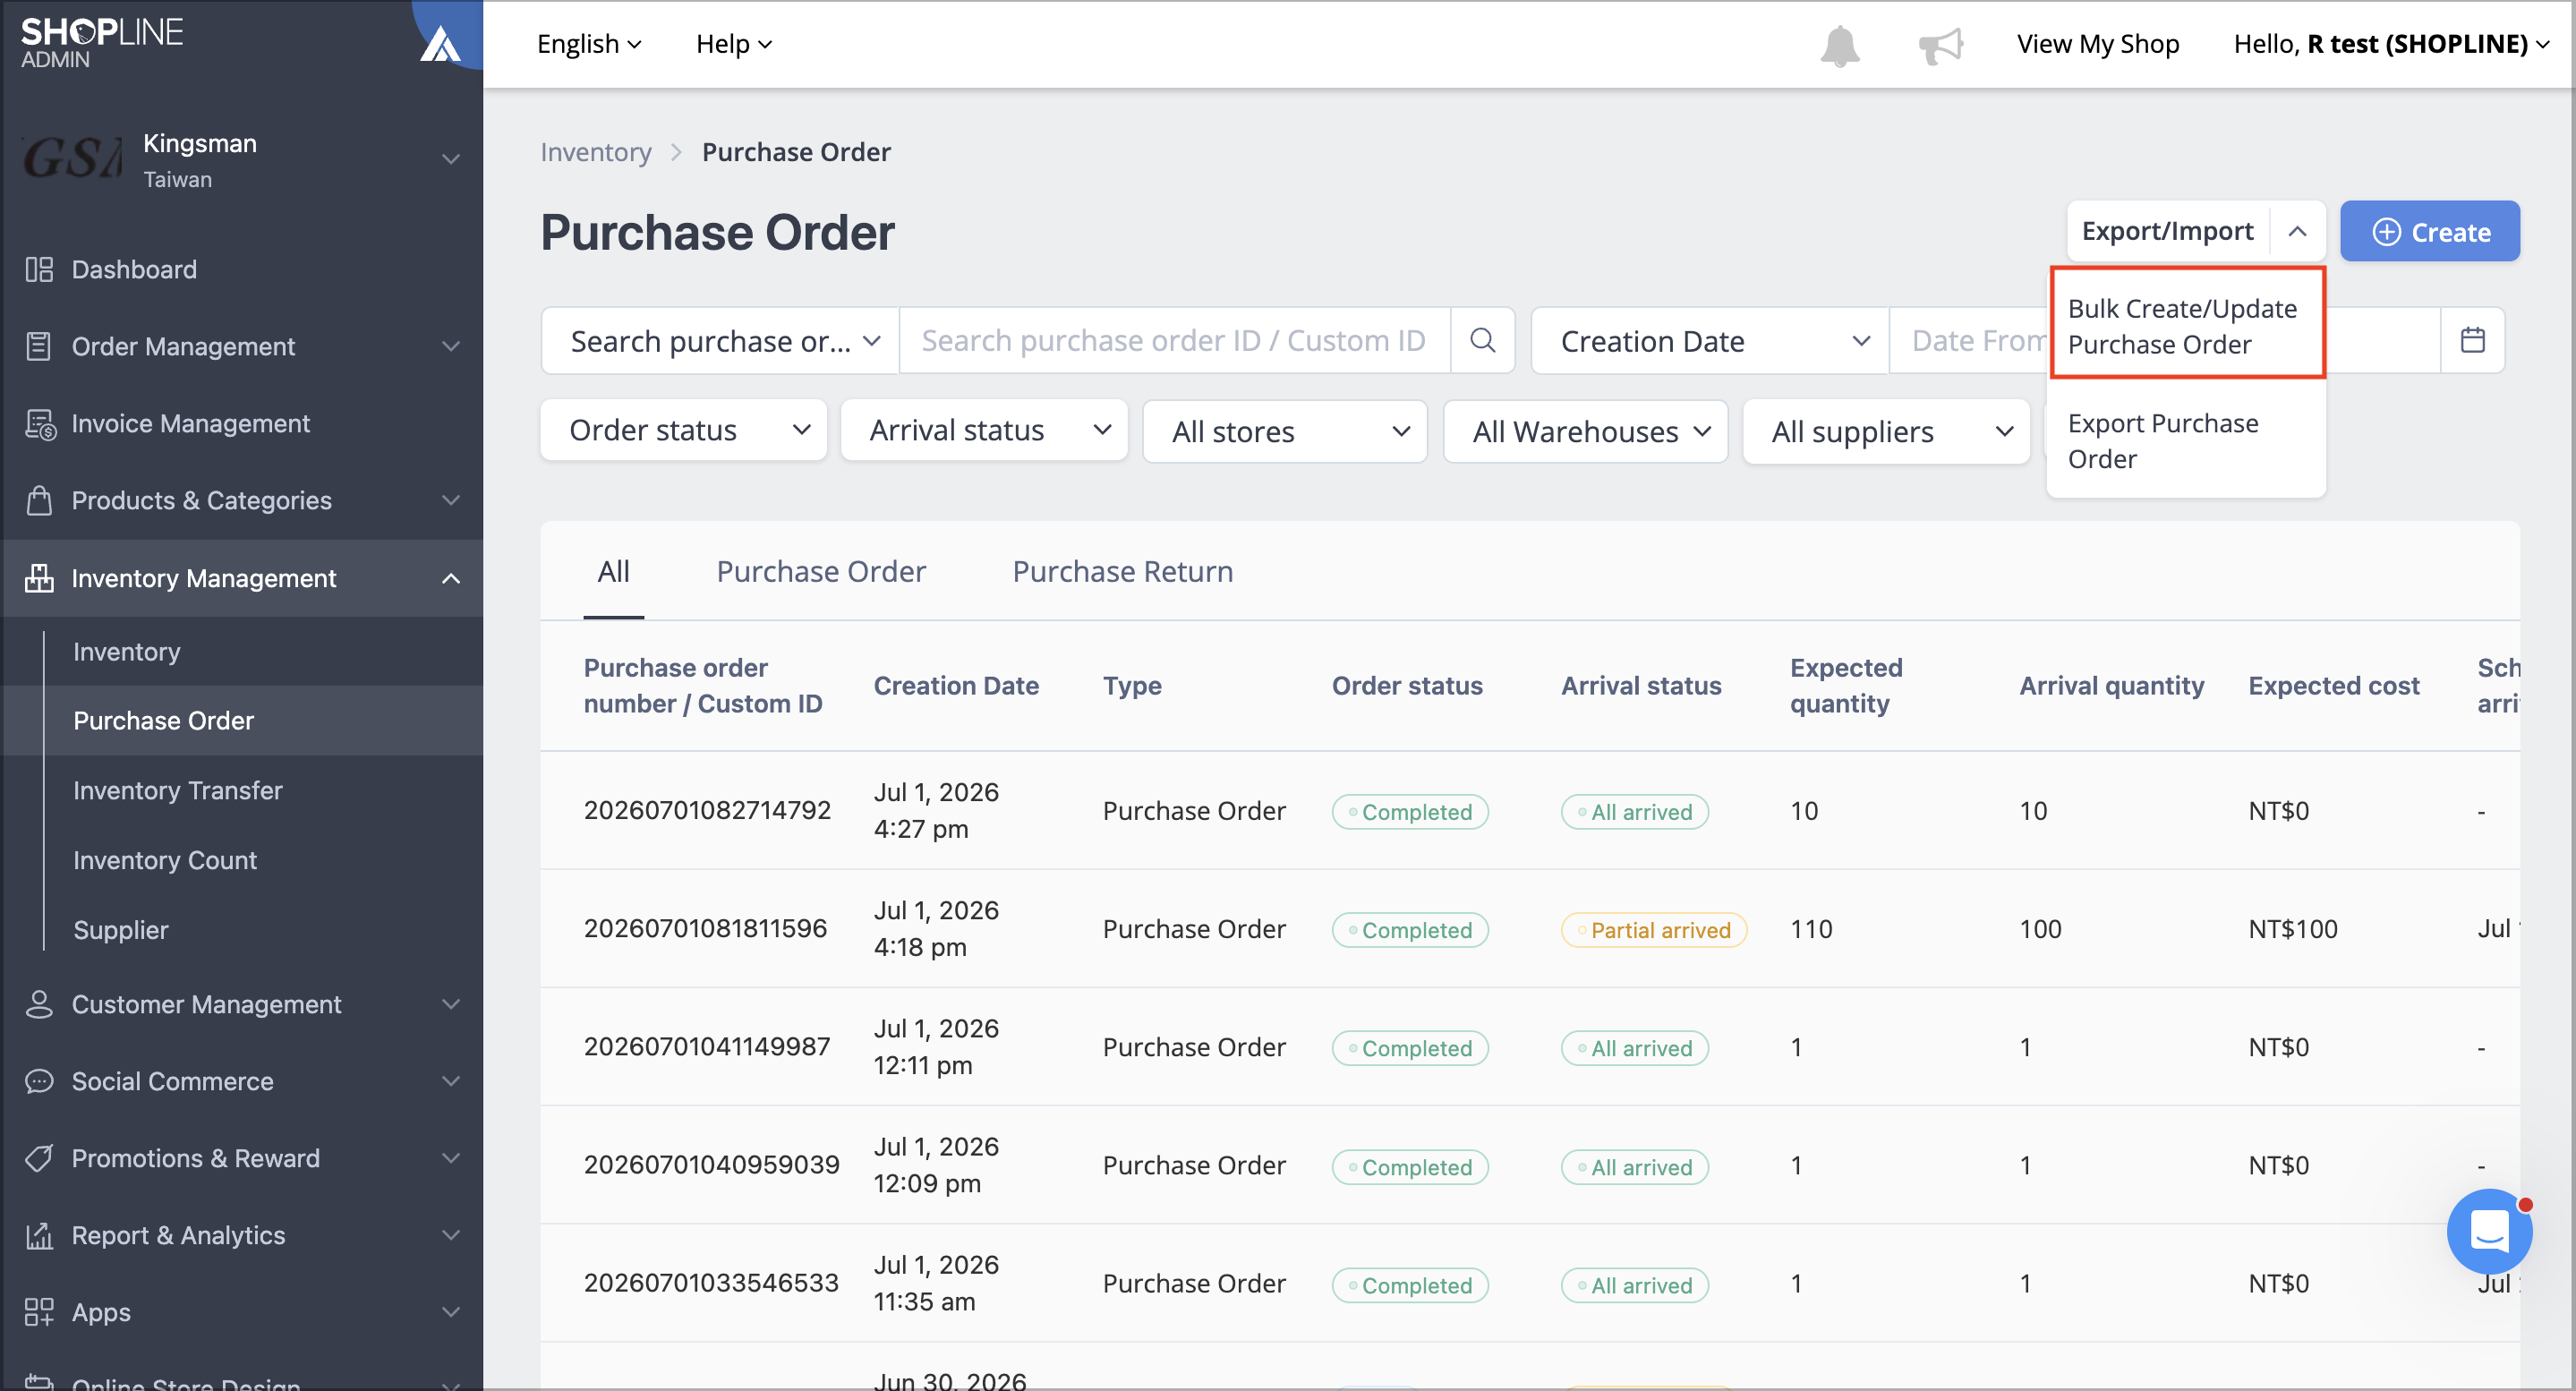Collapse the Export/Import dropdown arrow
Screen dimensions: 2576x1391
pyautogui.click(x=2298, y=232)
